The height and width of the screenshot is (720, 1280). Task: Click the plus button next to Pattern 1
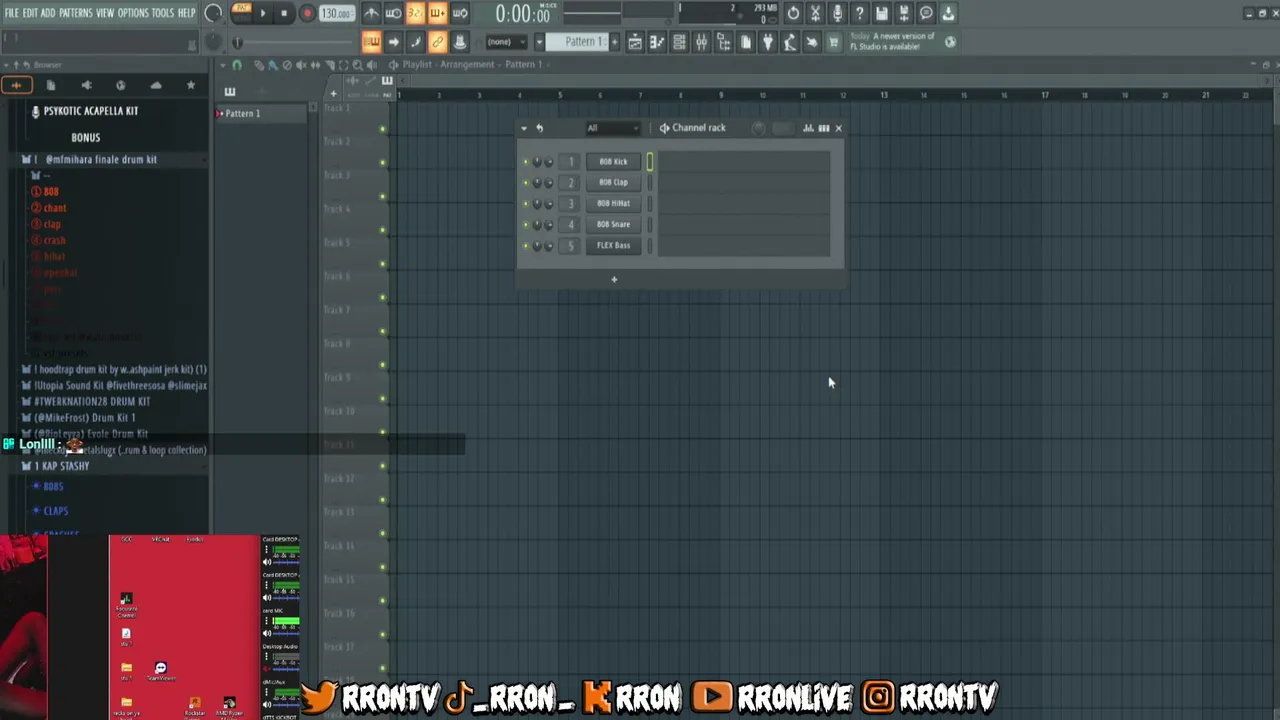click(614, 42)
